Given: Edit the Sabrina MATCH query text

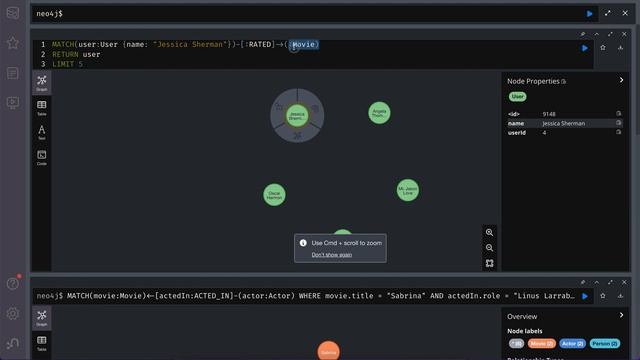Looking at the screenshot, I should [x=321, y=296].
